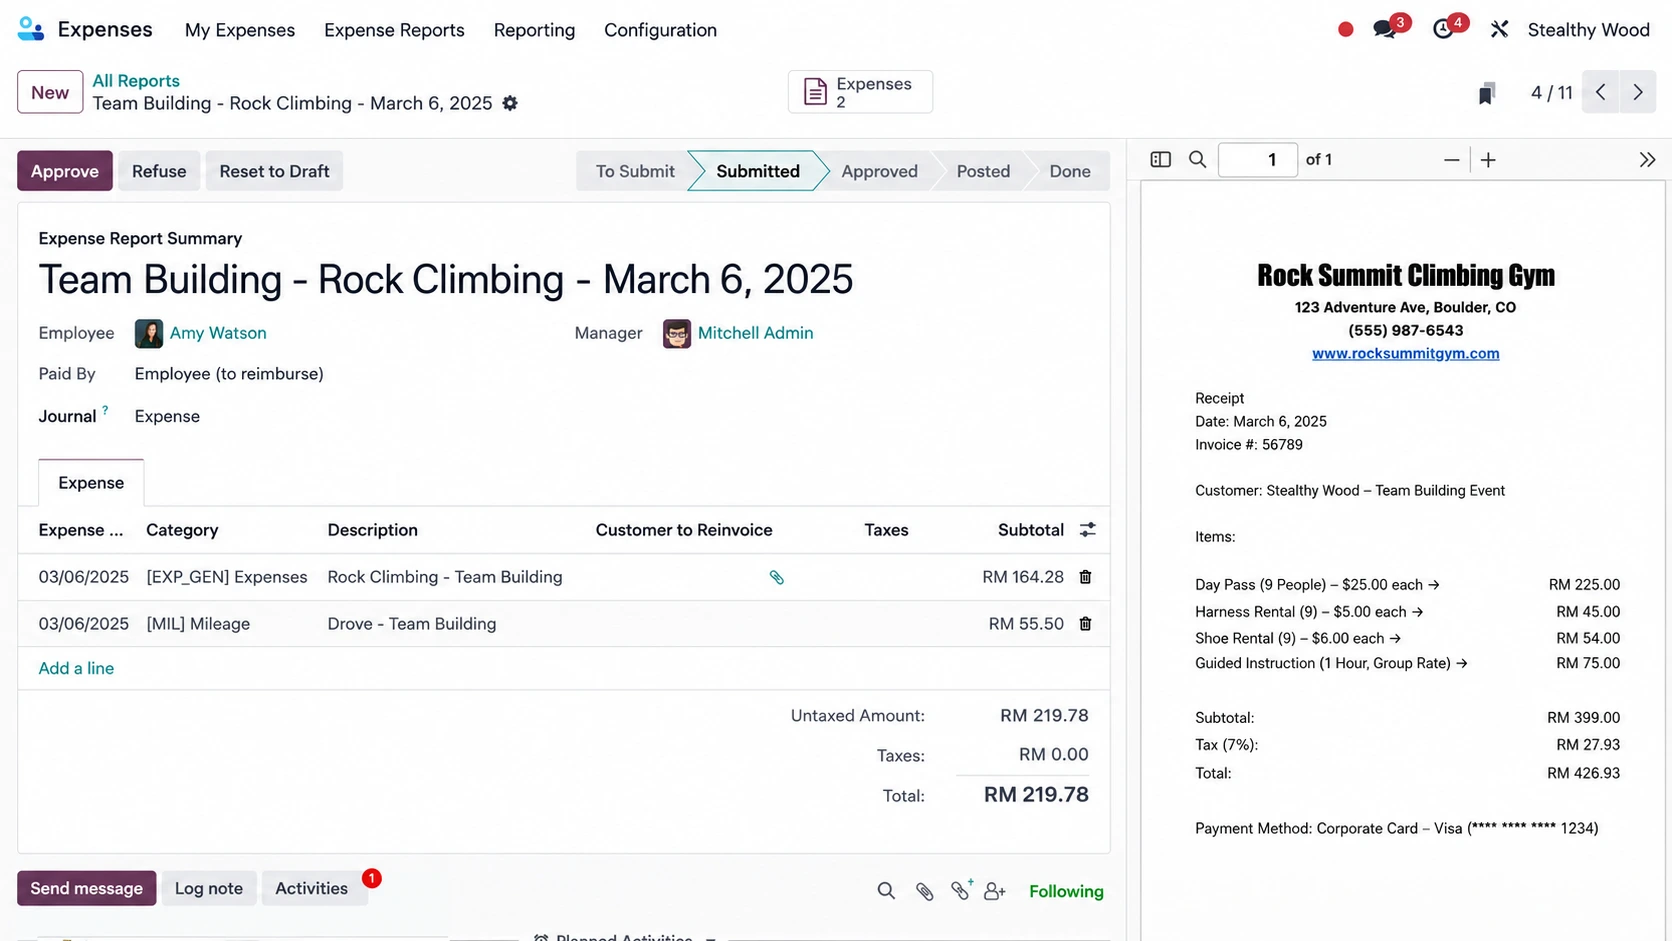This screenshot has width=1672, height=941.
Task: Click Paid By Employee (to reimburse) value
Action: (x=229, y=374)
